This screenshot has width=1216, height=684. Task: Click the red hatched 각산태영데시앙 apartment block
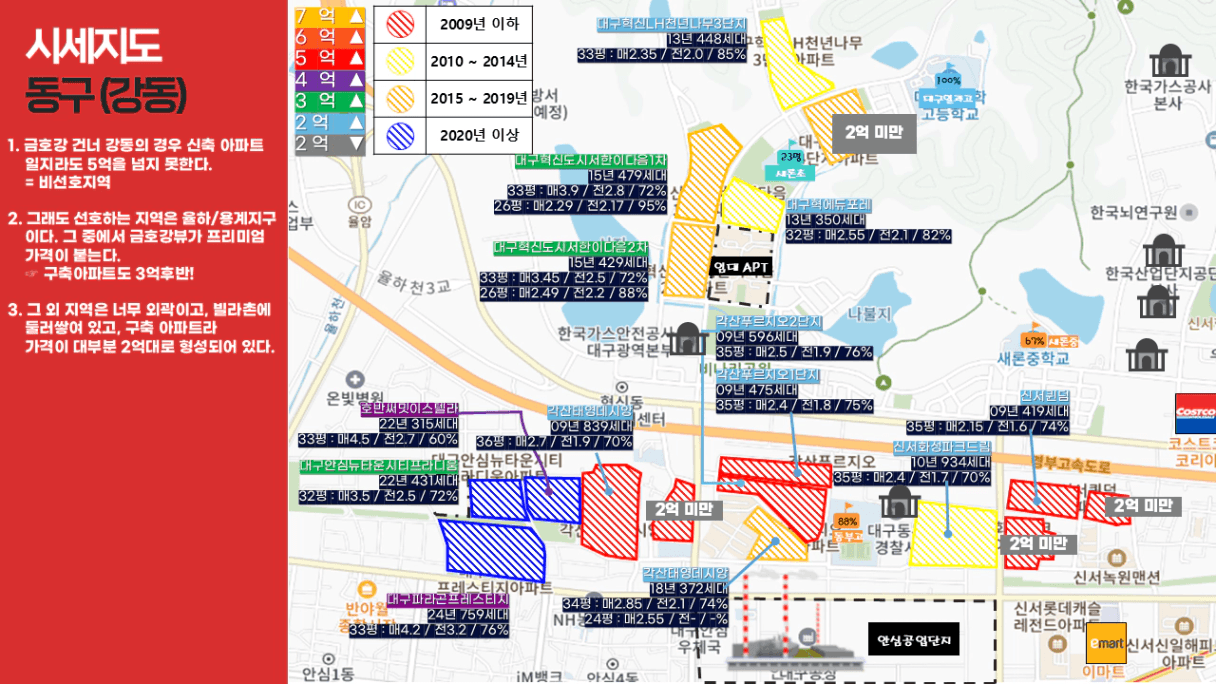coord(611,510)
